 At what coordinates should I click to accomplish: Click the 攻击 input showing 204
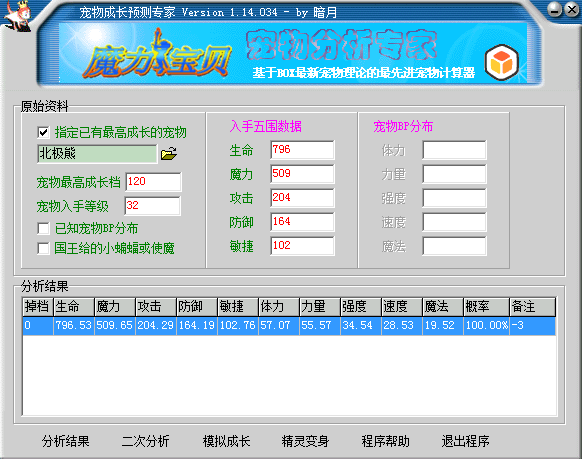302,198
